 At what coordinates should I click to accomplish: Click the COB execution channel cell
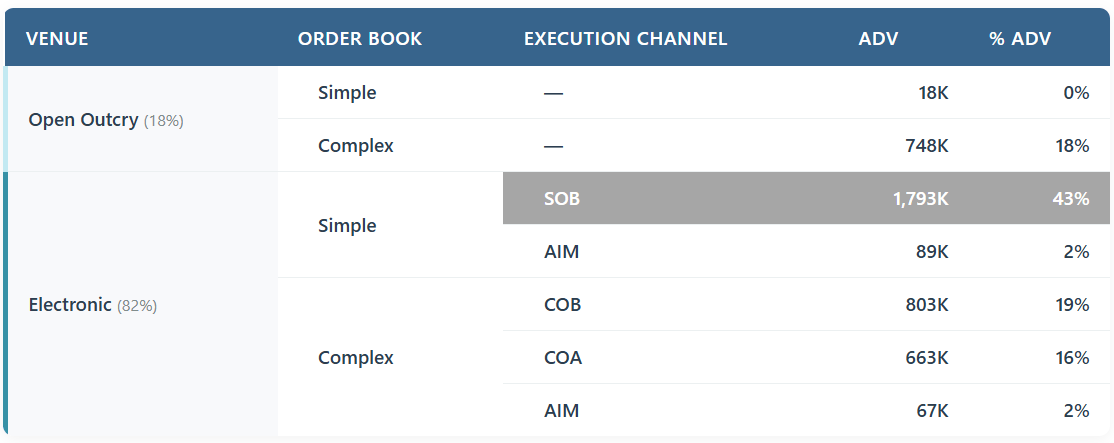tap(563, 305)
